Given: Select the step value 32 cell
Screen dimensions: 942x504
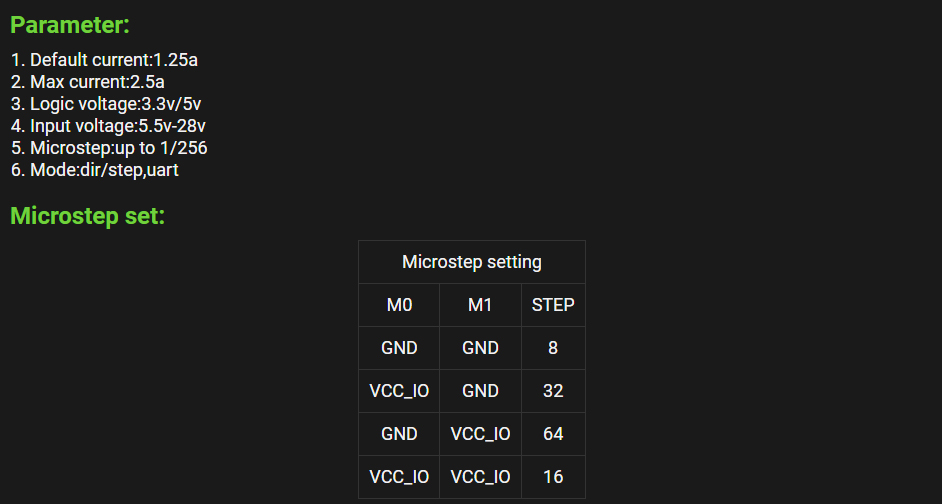Looking at the screenshot, I should click(x=553, y=391).
